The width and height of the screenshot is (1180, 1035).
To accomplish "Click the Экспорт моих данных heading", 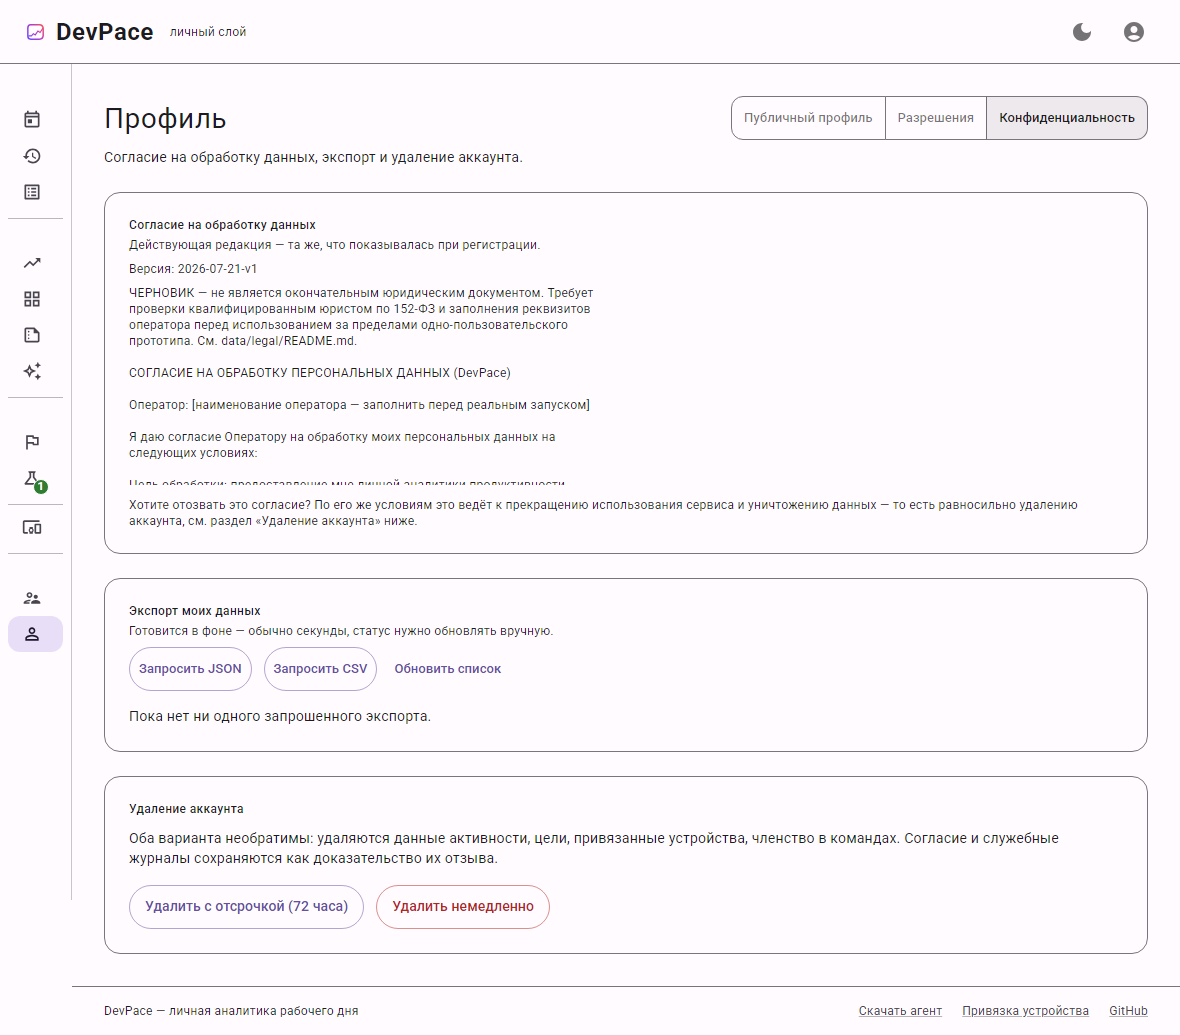I will 194,610.
